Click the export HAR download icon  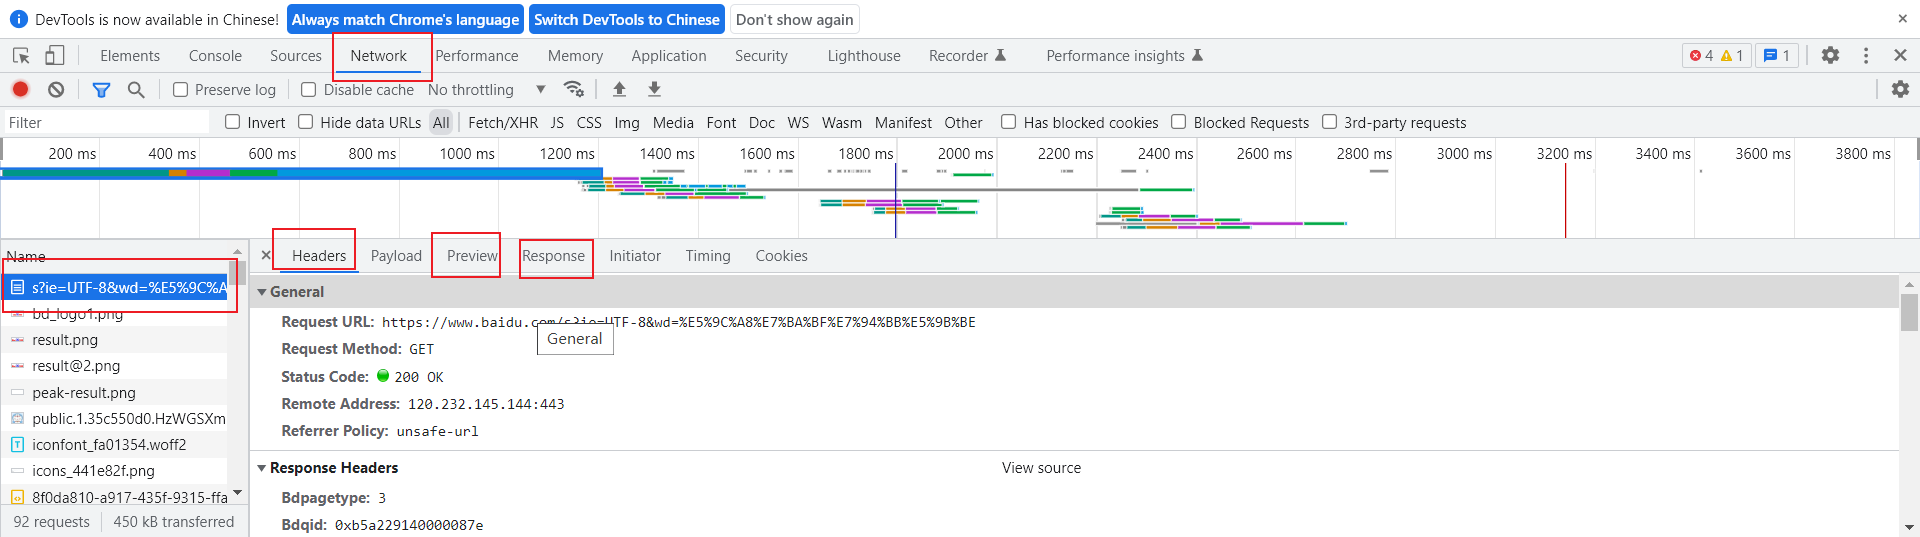click(x=654, y=89)
